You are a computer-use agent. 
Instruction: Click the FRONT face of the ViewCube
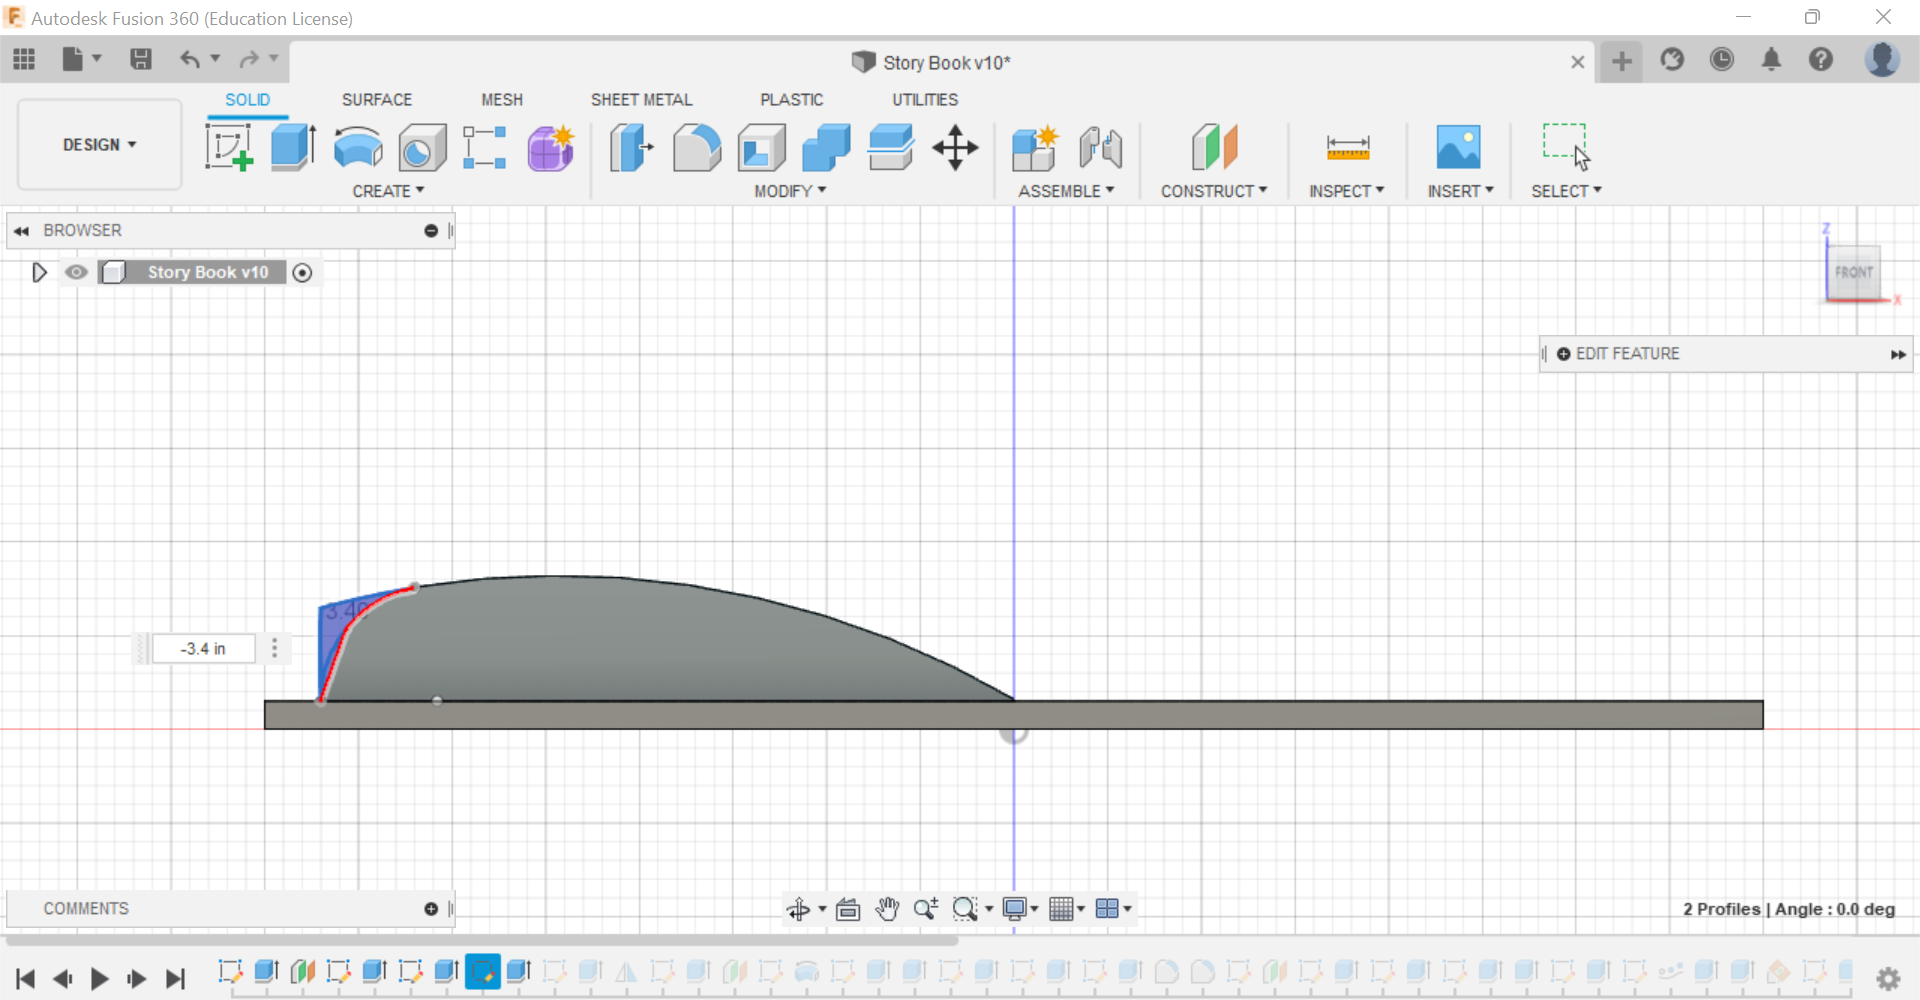[x=1854, y=272]
